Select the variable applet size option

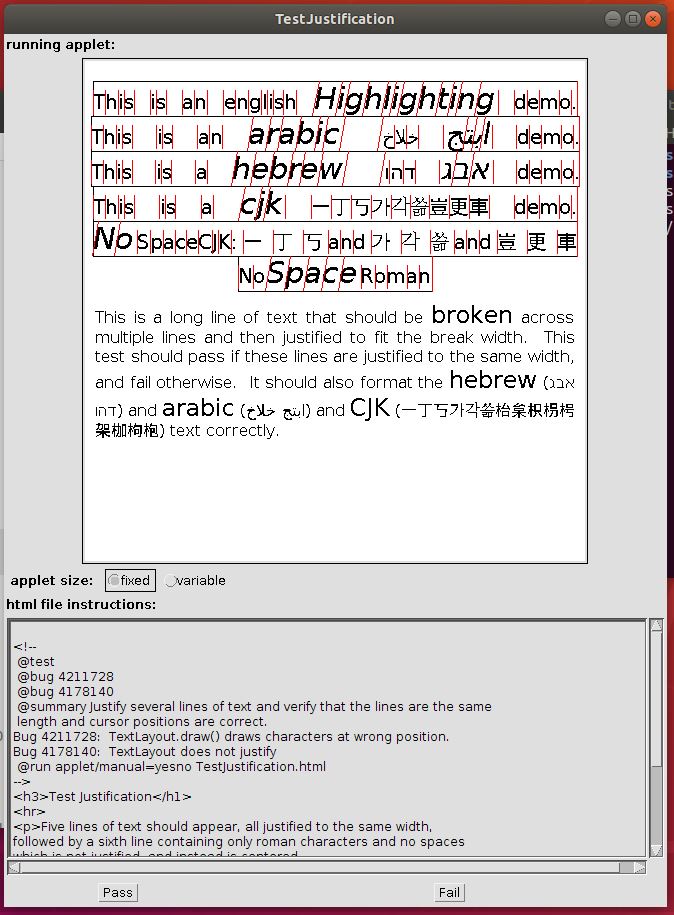(x=196, y=580)
